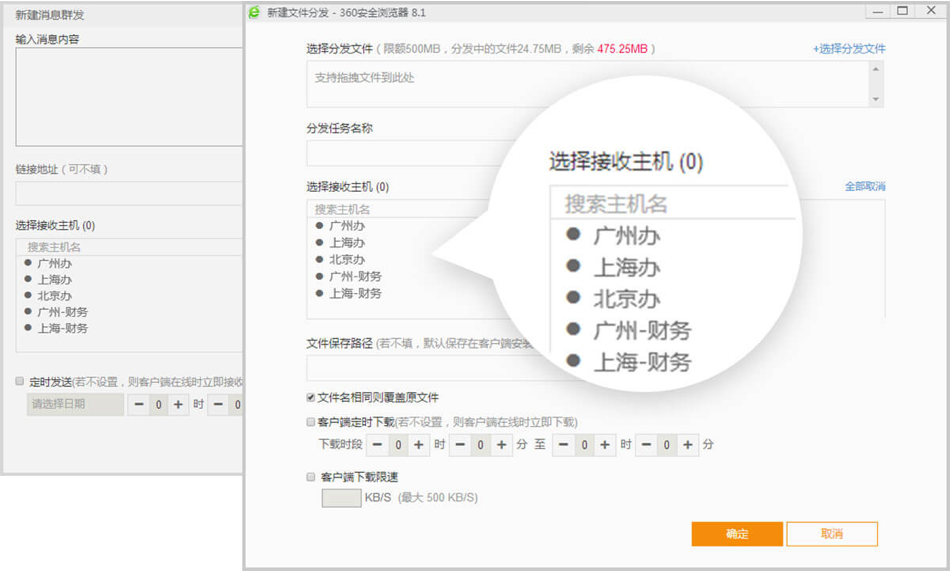Open the '请选择日期' date picker
The width and height of the screenshot is (950, 572).
click(75, 405)
